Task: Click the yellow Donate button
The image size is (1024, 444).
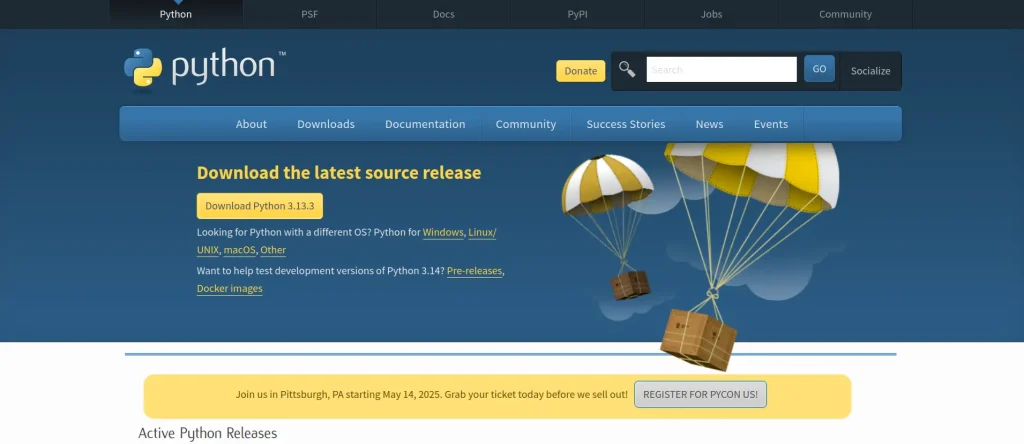Action: tap(581, 71)
